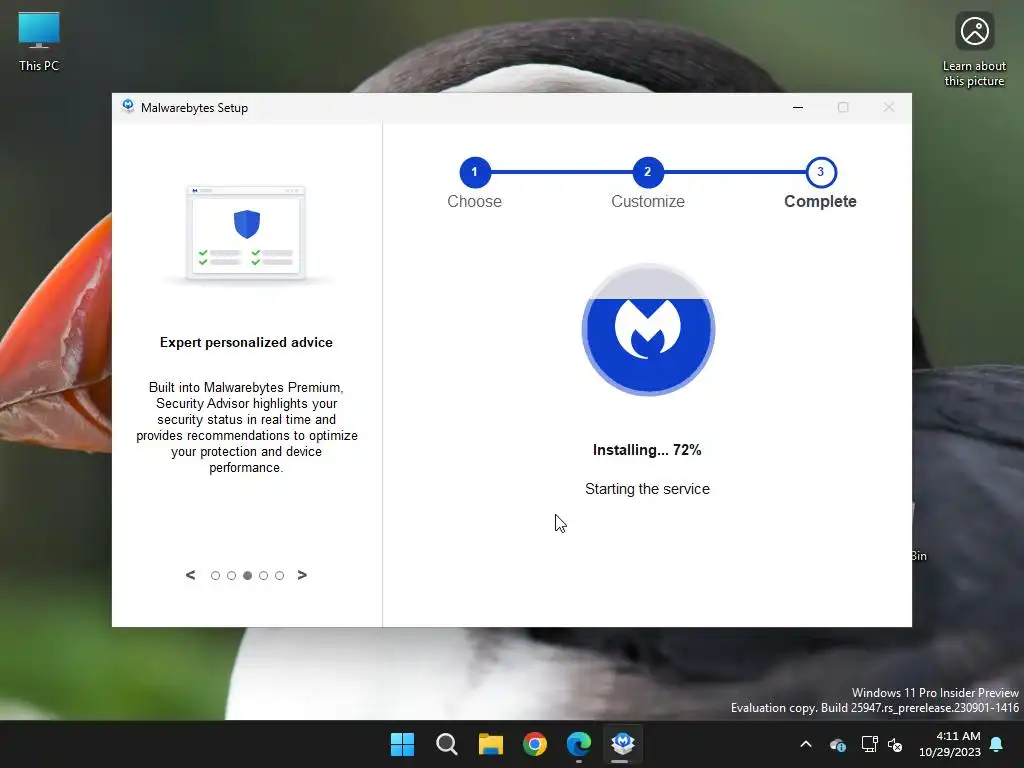Click the Expert personalized advice heading
Screen dimensions: 1024x768
[x=246, y=342]
